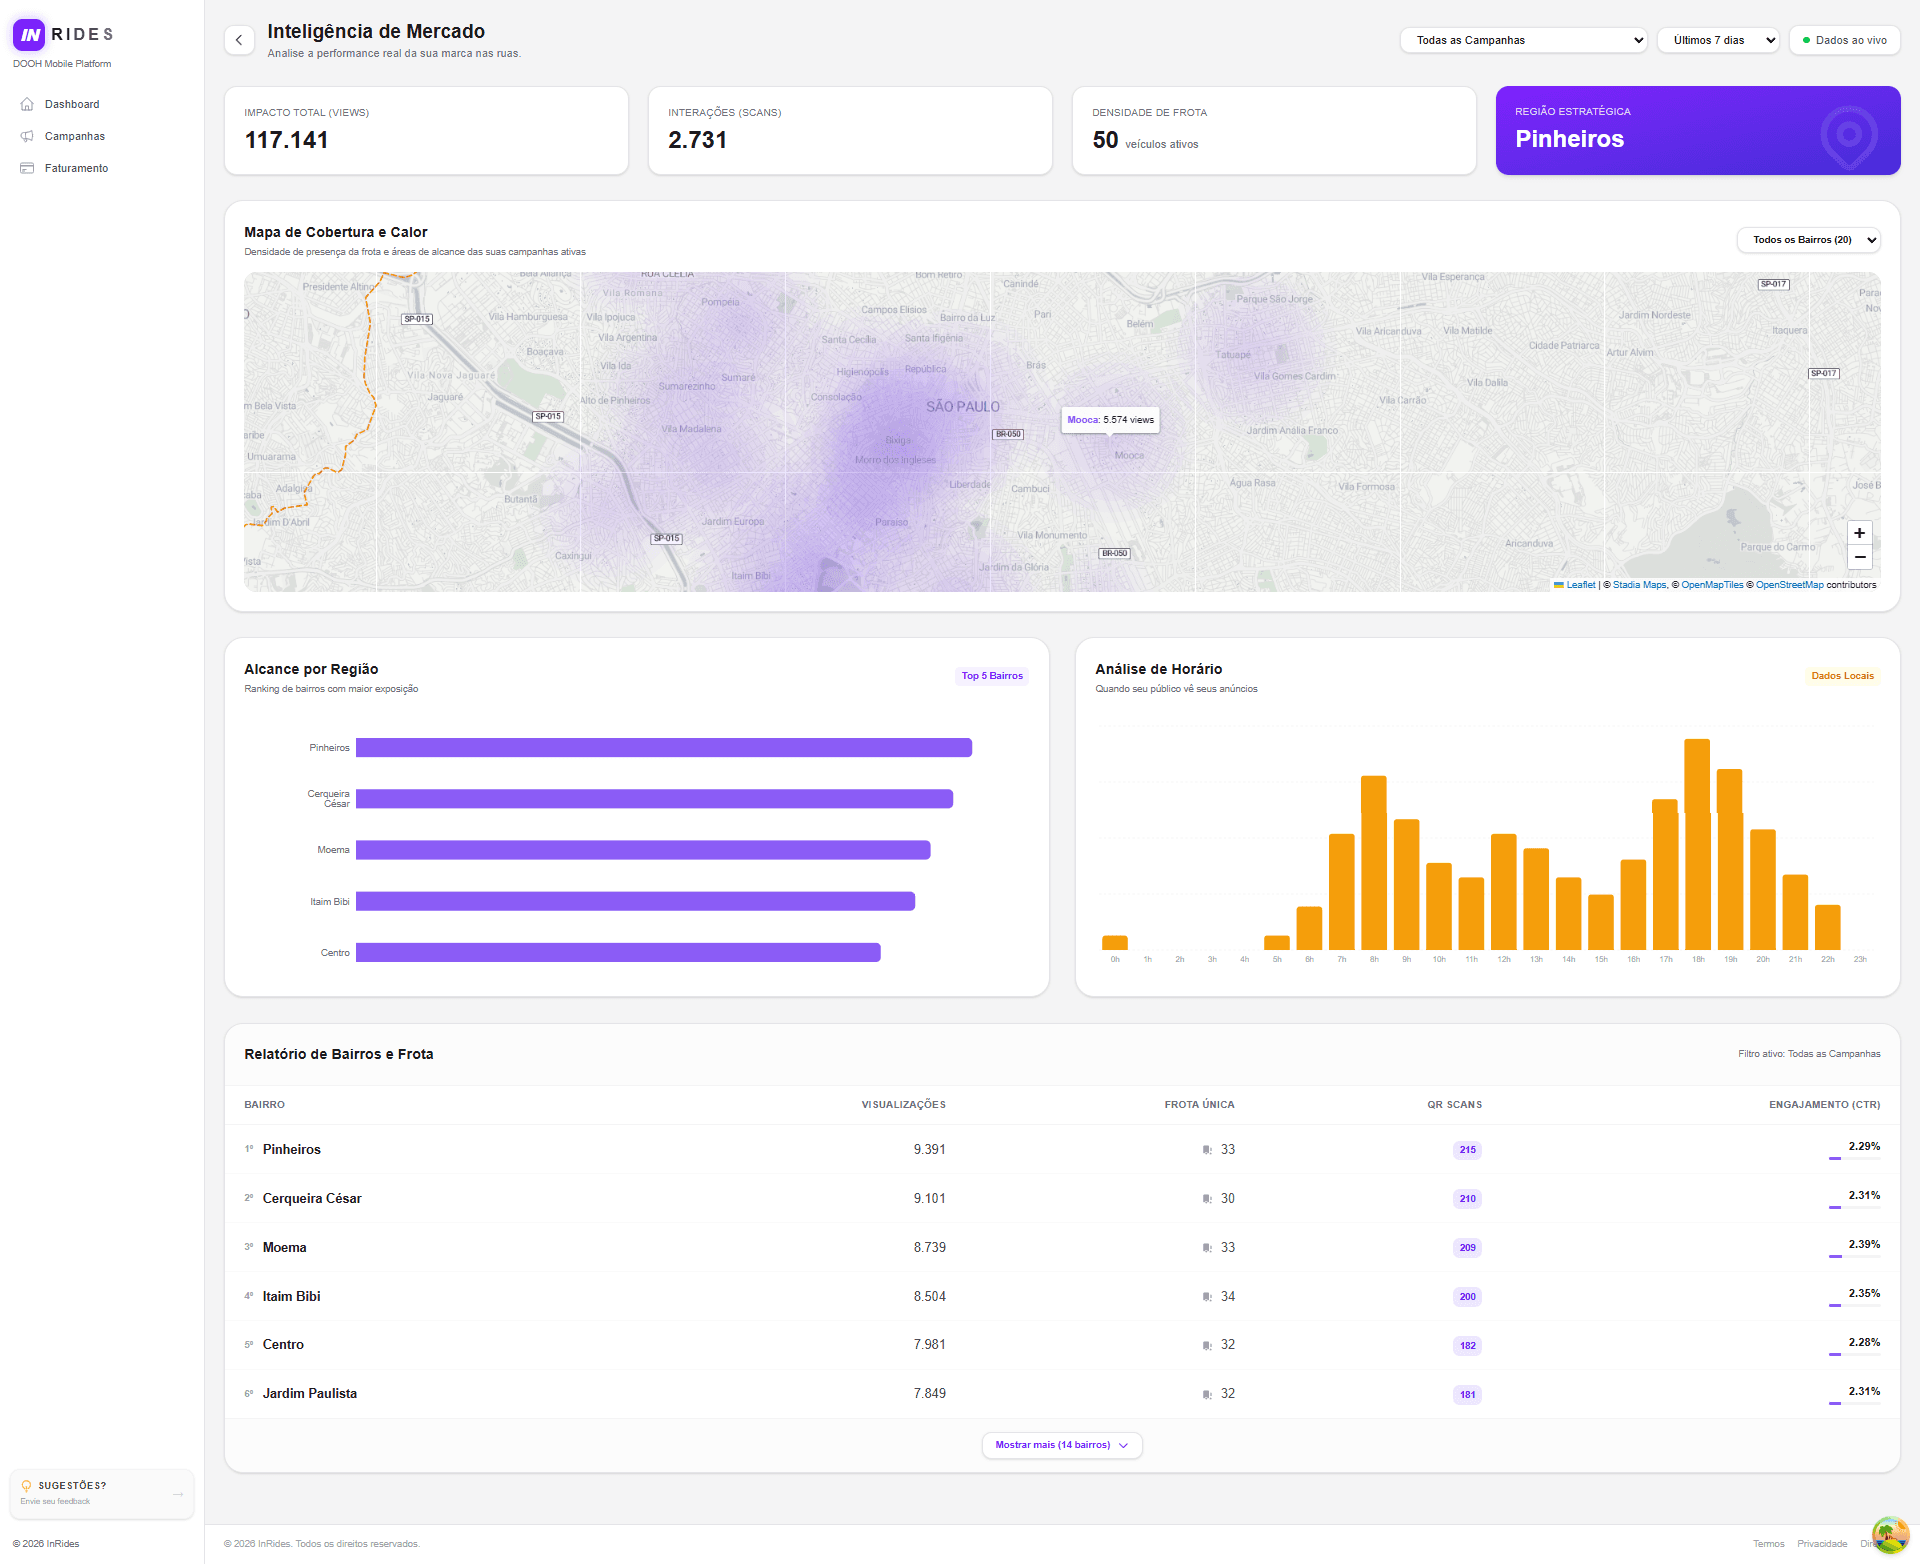Select Campanhas in the sidebar
1920x1564 pixels.
coord(75,136)
